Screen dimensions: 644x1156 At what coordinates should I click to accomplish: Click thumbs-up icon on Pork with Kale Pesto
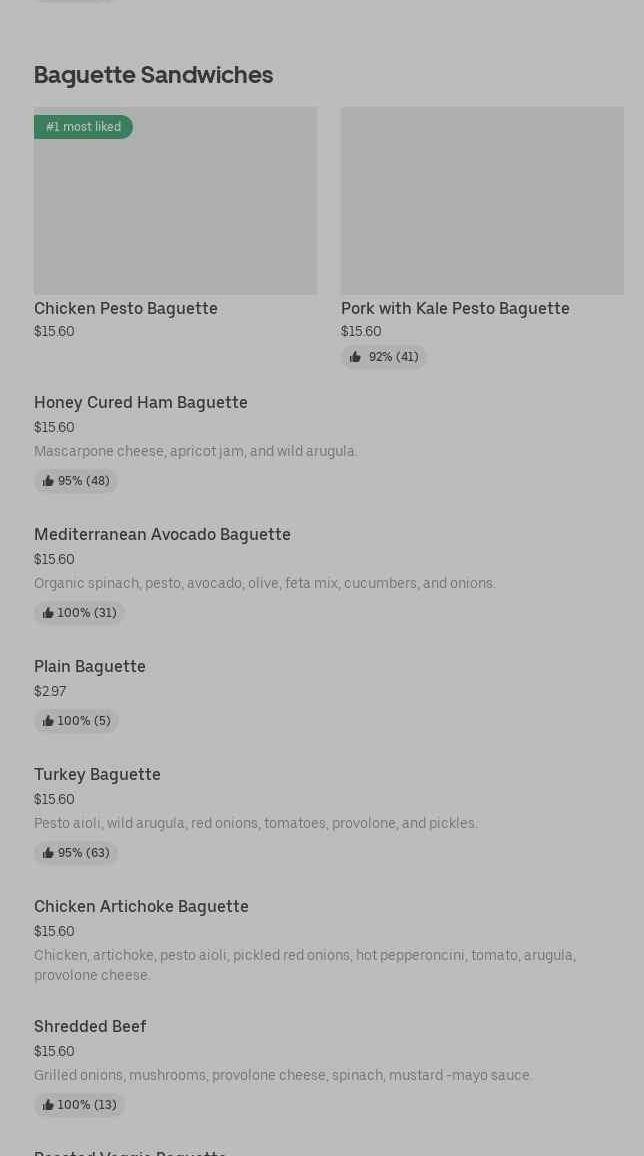click(x=355, y=357)
